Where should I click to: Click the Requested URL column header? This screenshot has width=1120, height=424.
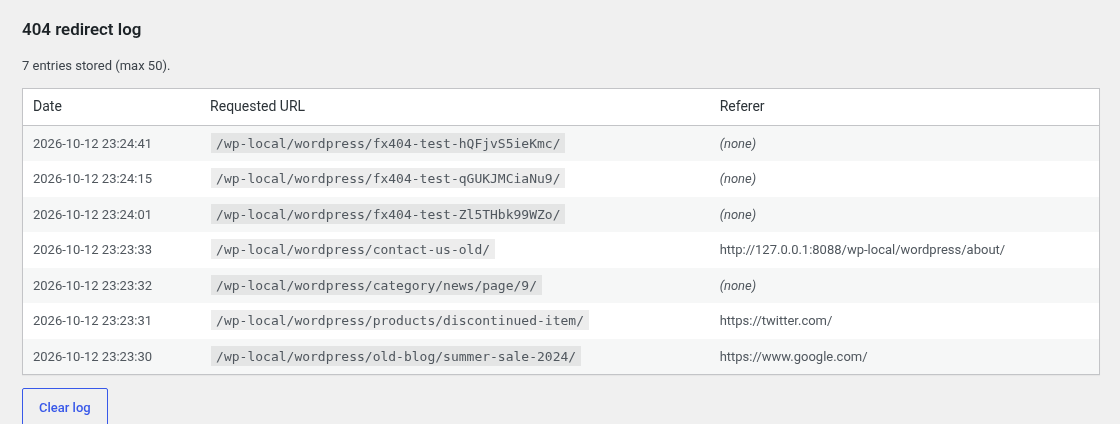pyautogui.click(x=257, y=106)
